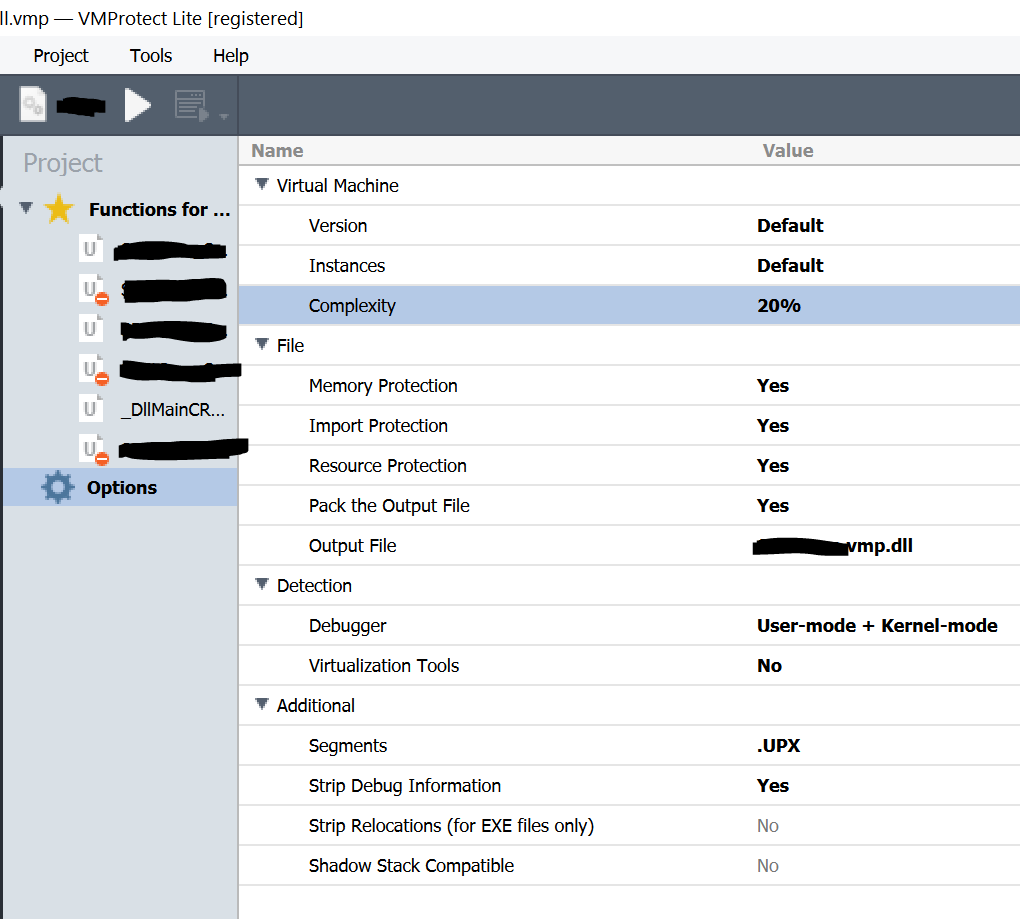Select the File group header text
Screen dimensions: 1020x919
coord(290,346)
